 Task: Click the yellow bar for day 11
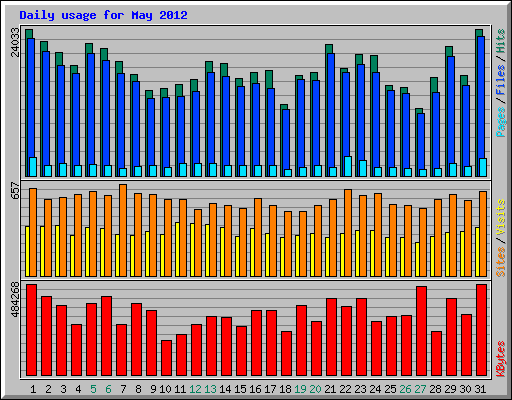(177, 249)
